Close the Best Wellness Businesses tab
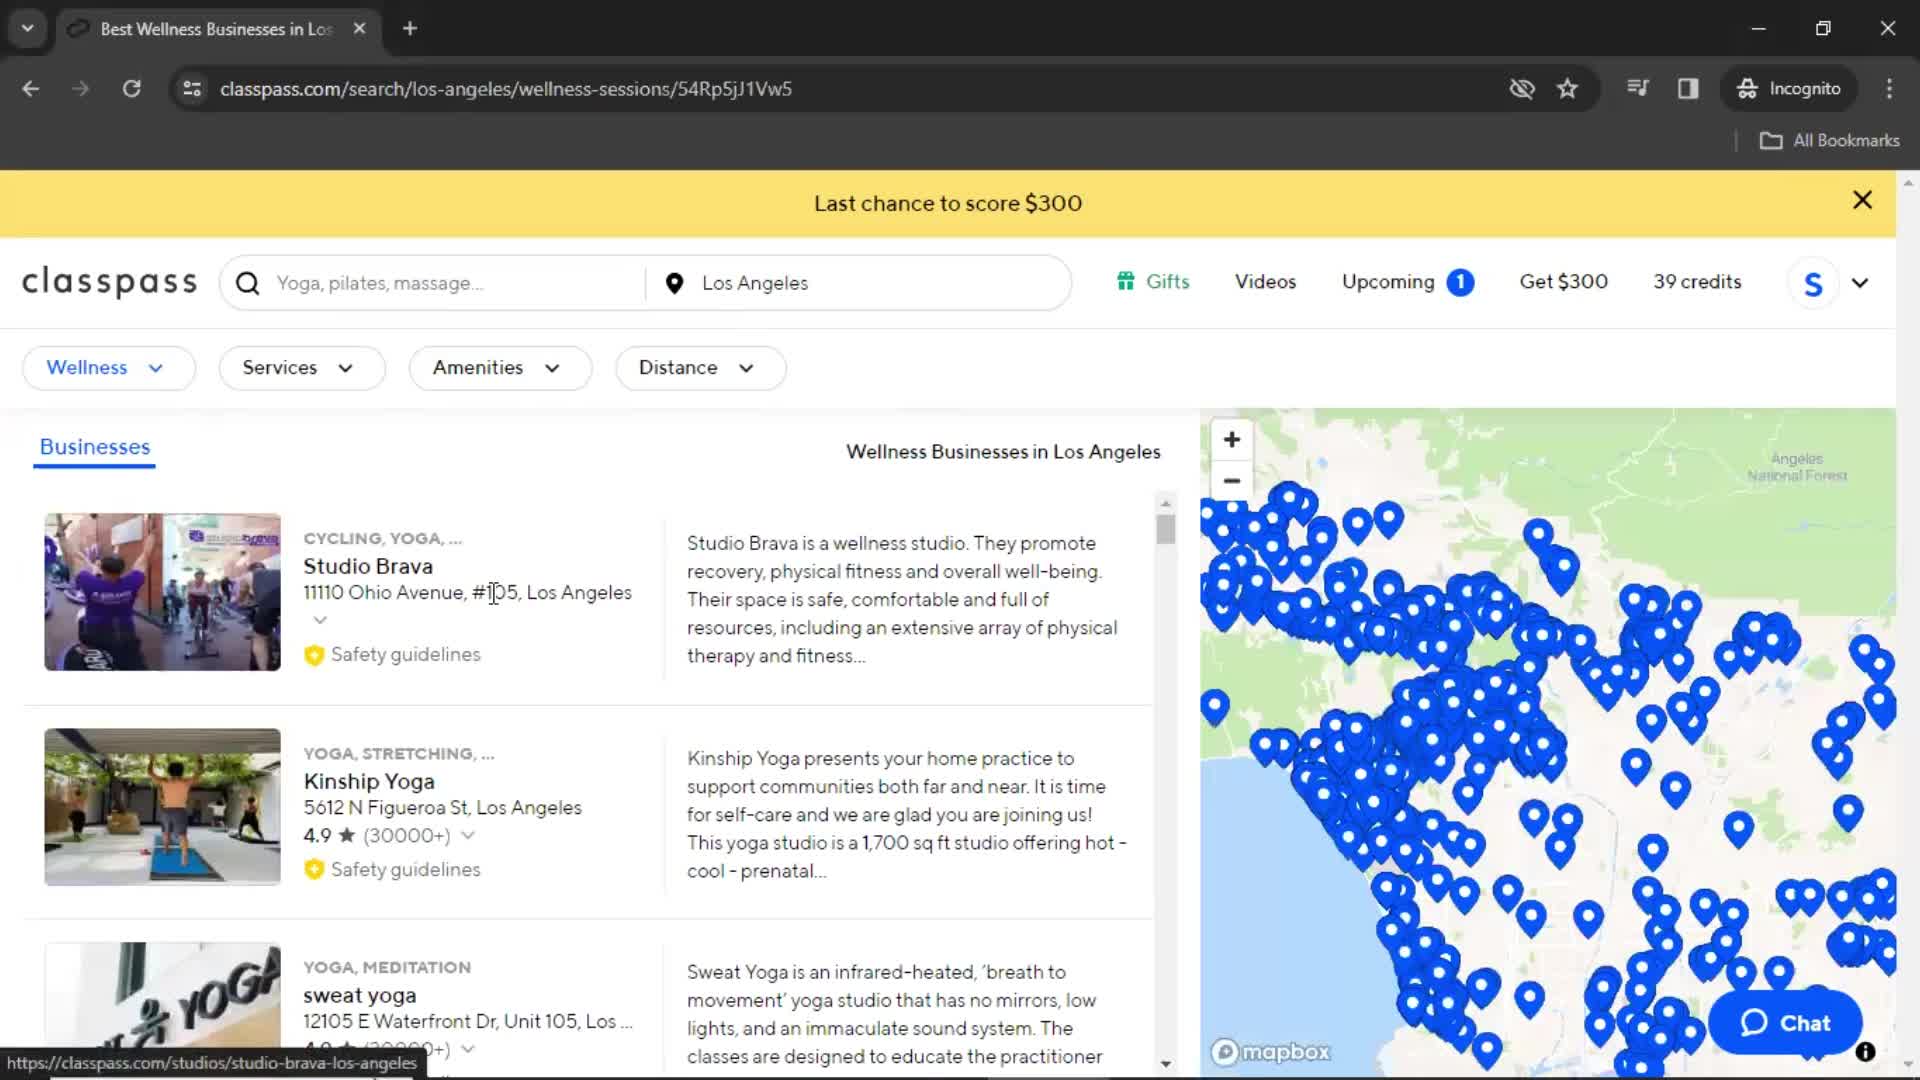The image size is (1920, 1080). click(359, 28)
